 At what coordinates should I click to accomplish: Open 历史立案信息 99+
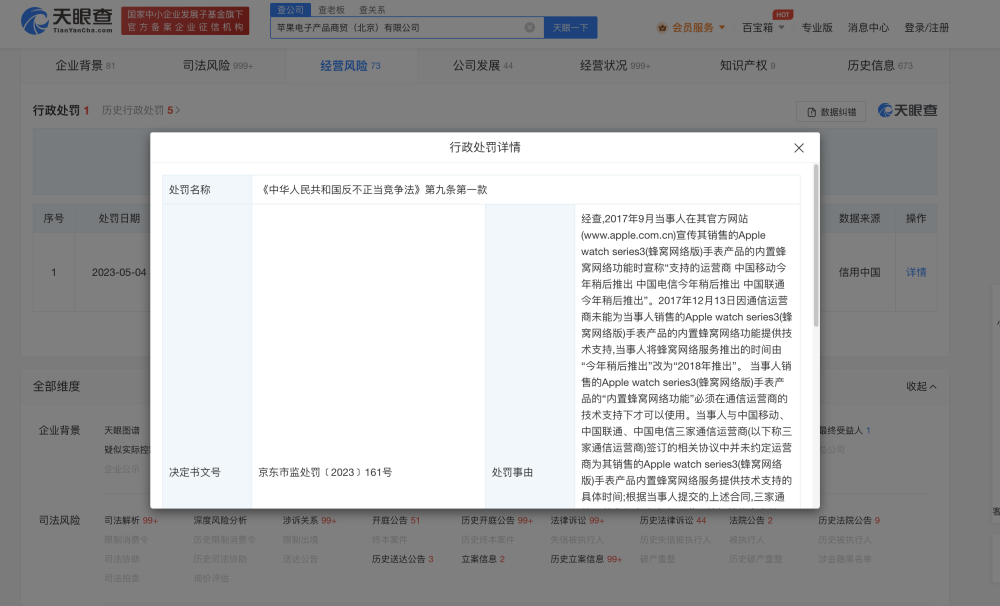[x=586, y=559]
